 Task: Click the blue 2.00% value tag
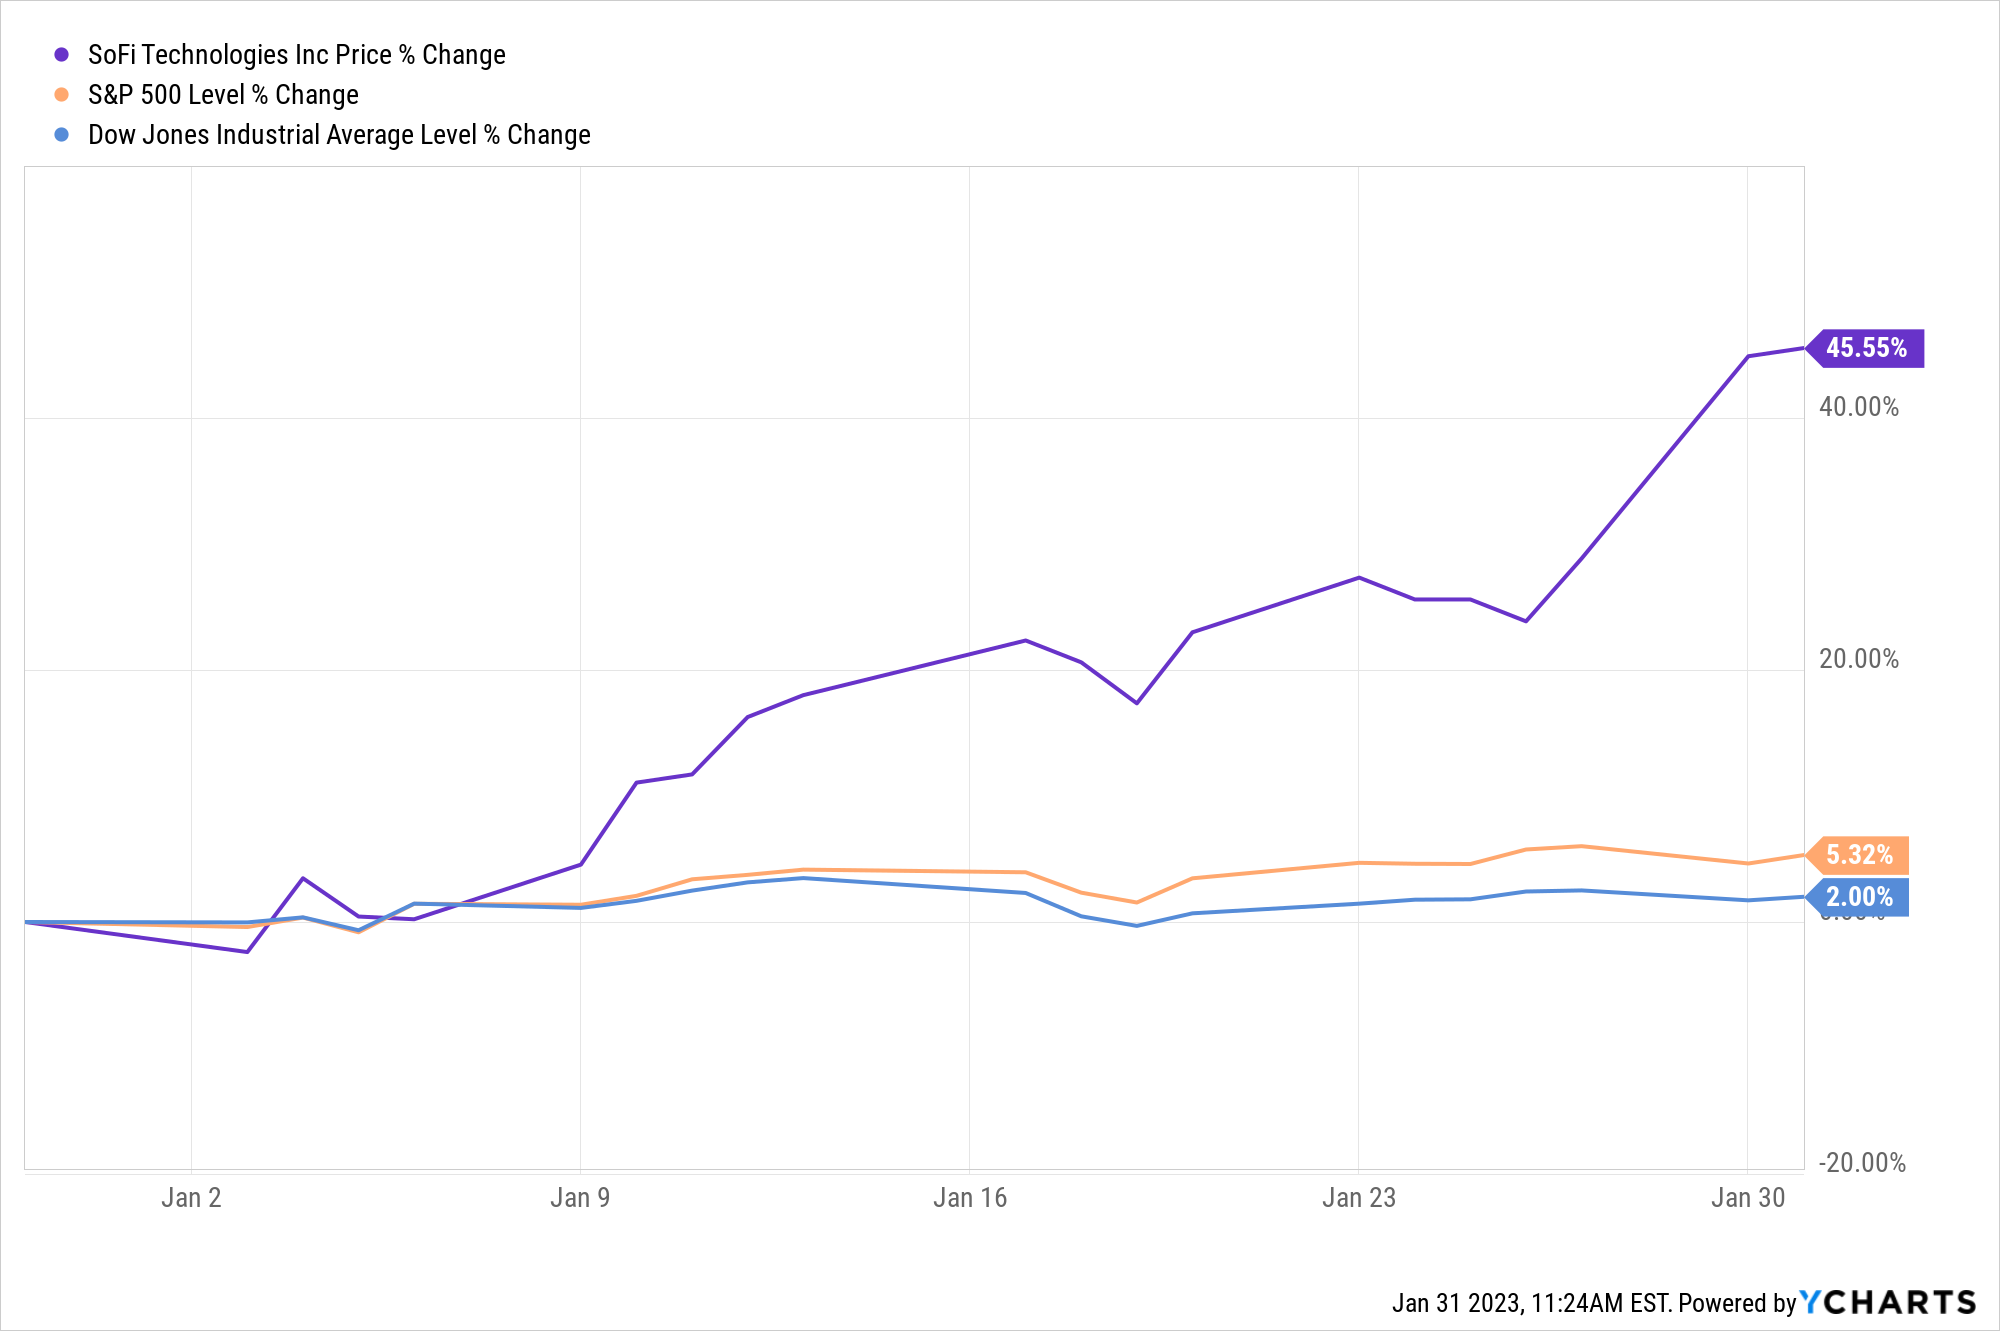1859,897
